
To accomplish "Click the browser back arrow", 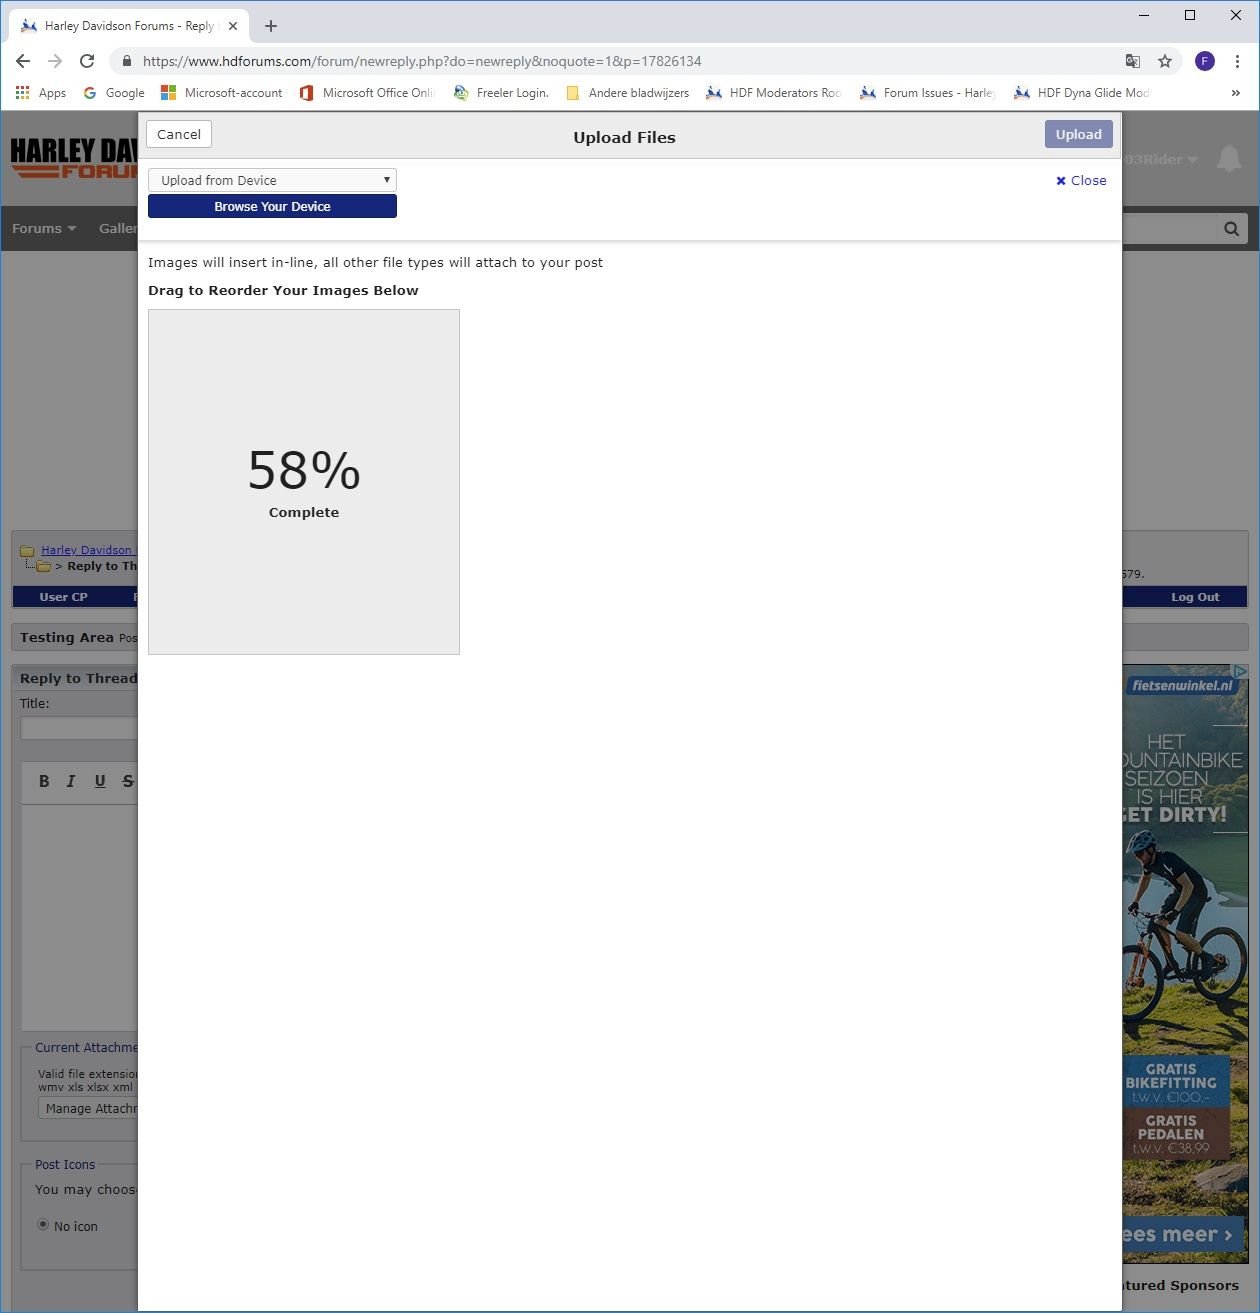I will pos(23,61).
